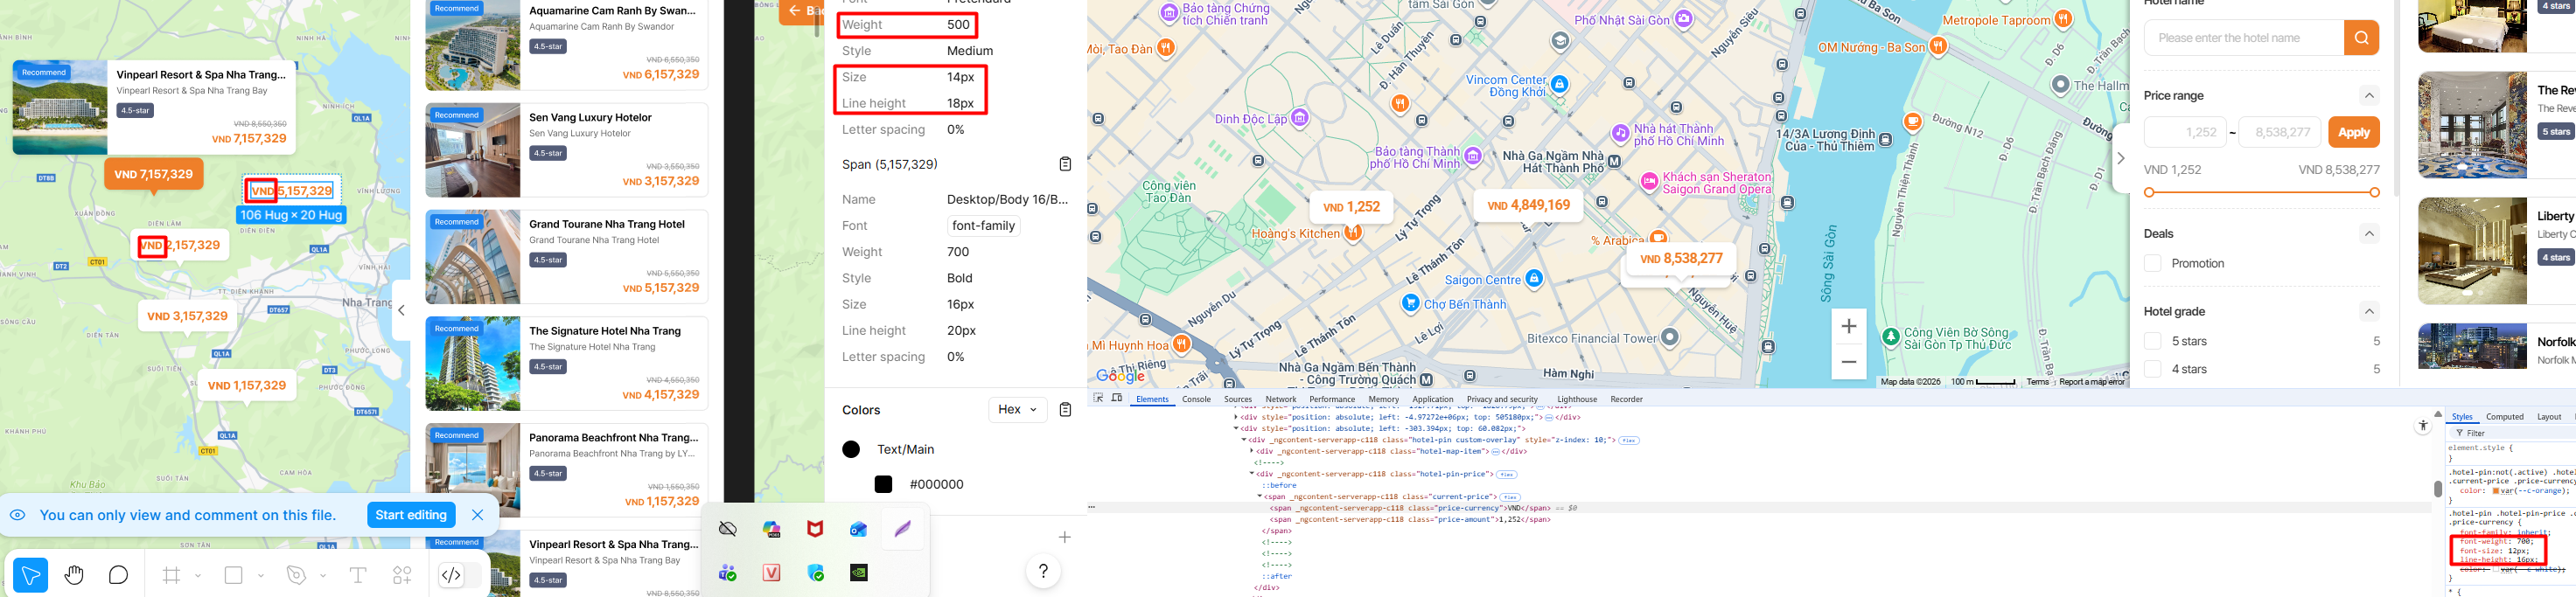2576x597 pixels.
Task: Click the left handle of price slider
Action: 2149,192
